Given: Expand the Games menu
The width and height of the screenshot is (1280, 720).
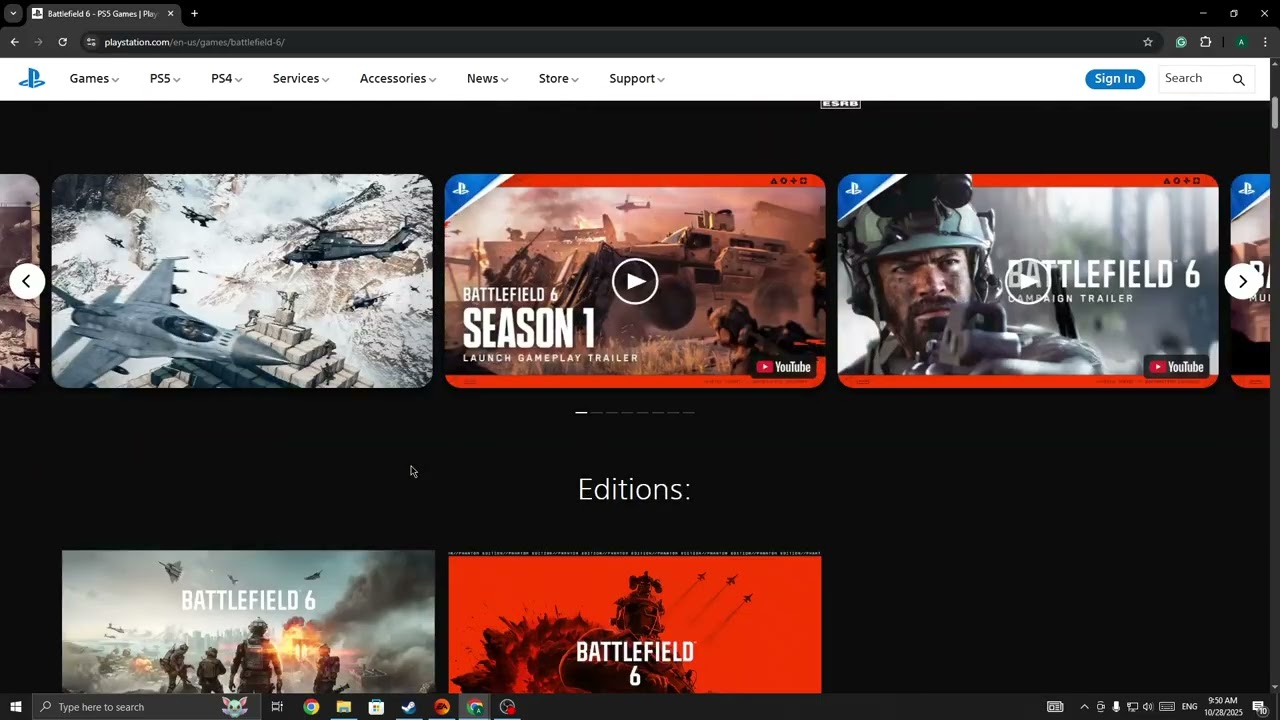Looking at the screenshot, I should coord(94,79).
